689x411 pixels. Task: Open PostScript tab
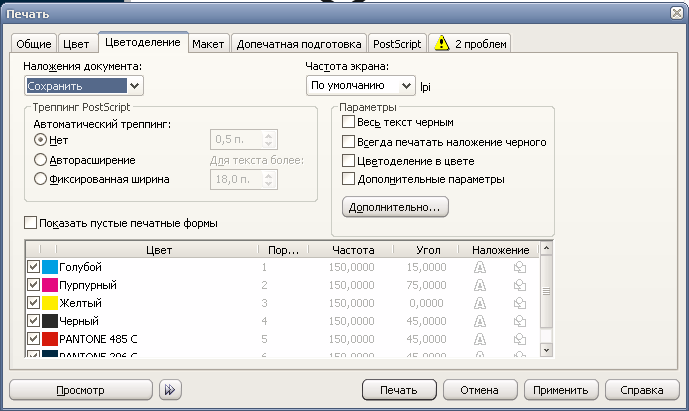click(397, 44)
